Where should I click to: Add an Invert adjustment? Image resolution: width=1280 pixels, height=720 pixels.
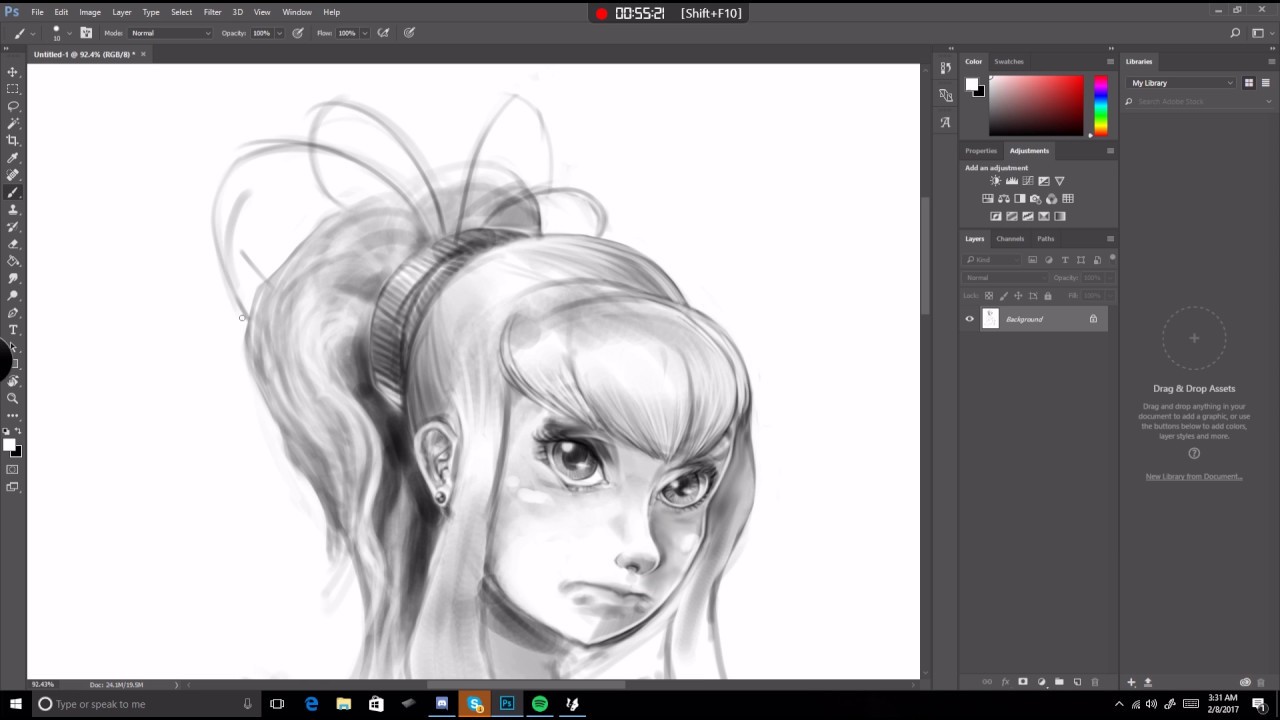point(996,216)
